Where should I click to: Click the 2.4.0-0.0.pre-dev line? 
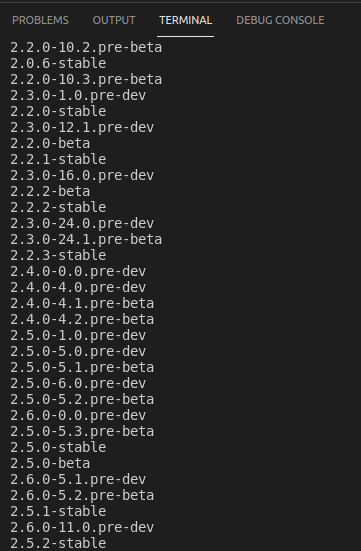point(78,272)
